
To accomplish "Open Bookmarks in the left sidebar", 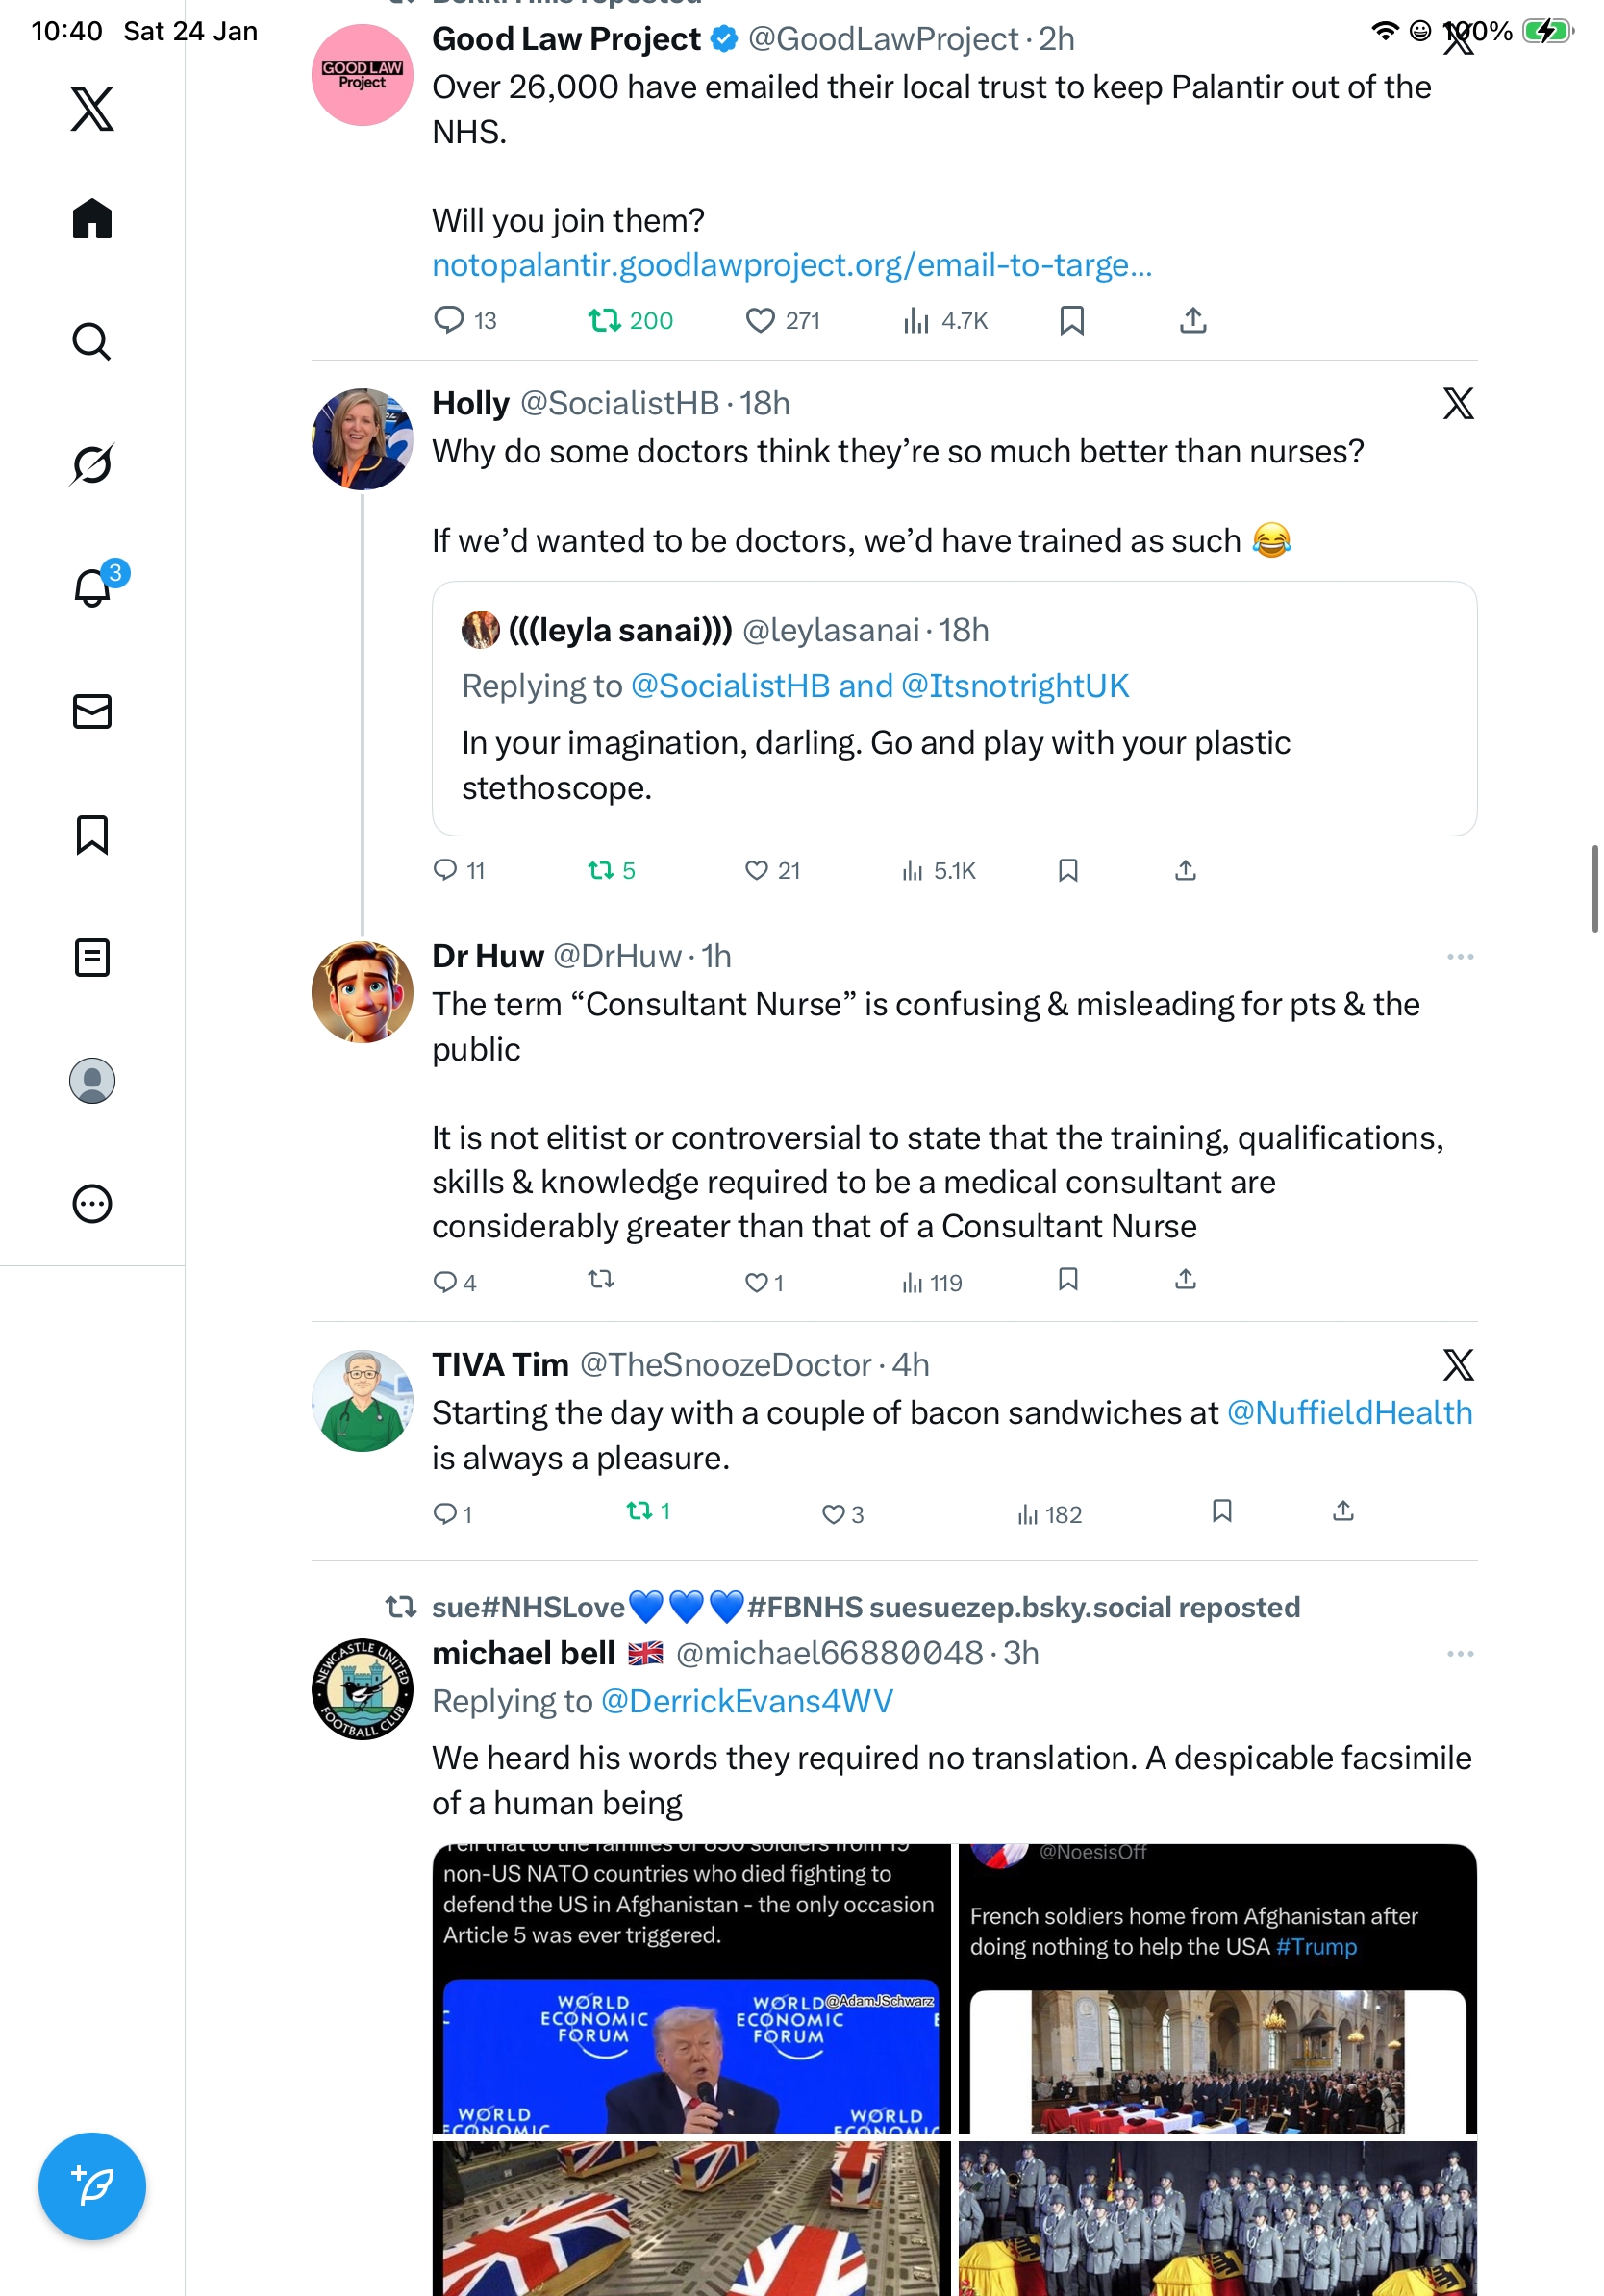I will [92, 834].
